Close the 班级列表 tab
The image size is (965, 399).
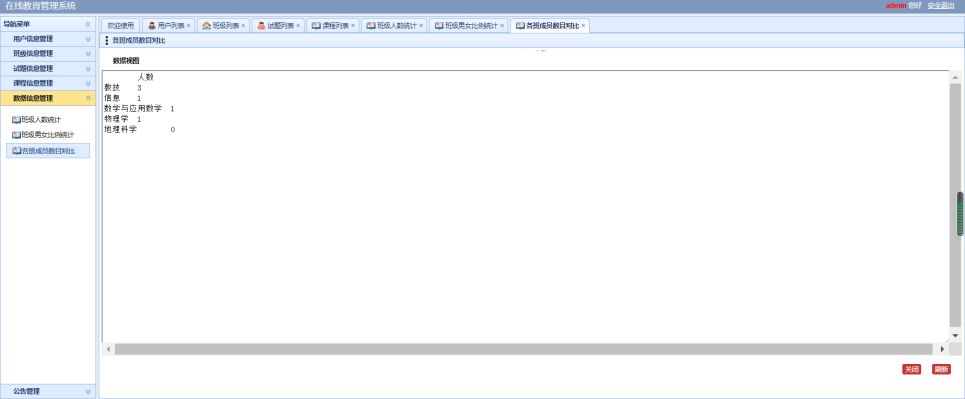pos(243,26)
